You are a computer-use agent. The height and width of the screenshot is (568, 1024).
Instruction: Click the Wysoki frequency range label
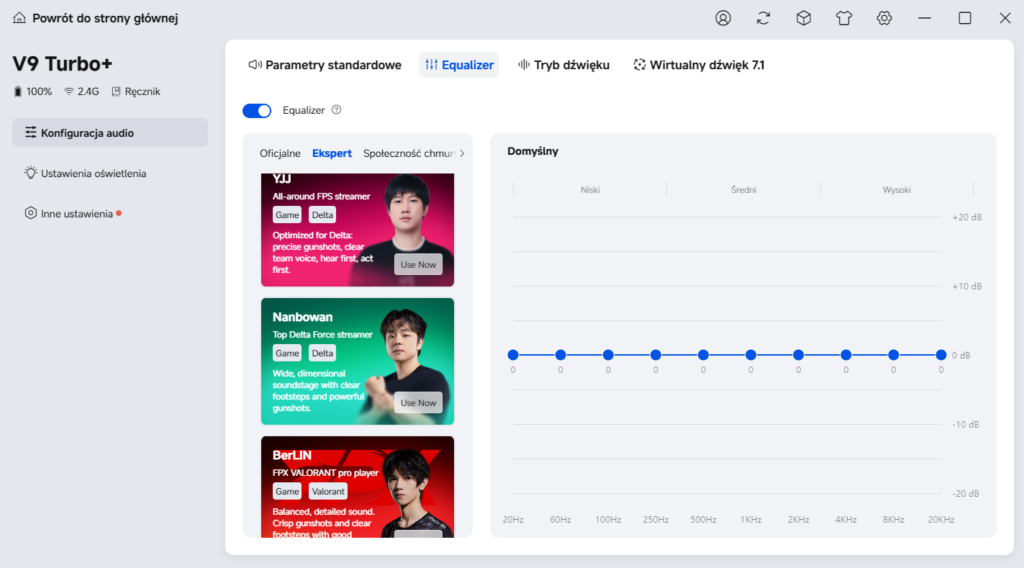(x=897, y=189)
